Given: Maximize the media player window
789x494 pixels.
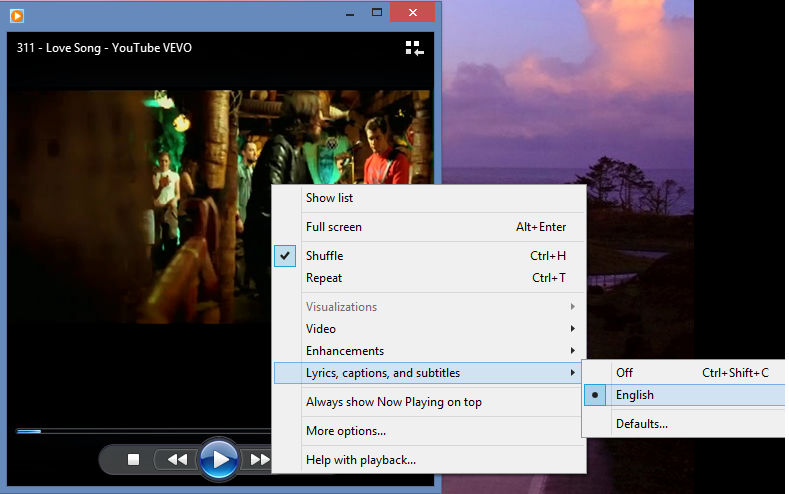Looking at the screenshot, I should click(x=377, y=13).
